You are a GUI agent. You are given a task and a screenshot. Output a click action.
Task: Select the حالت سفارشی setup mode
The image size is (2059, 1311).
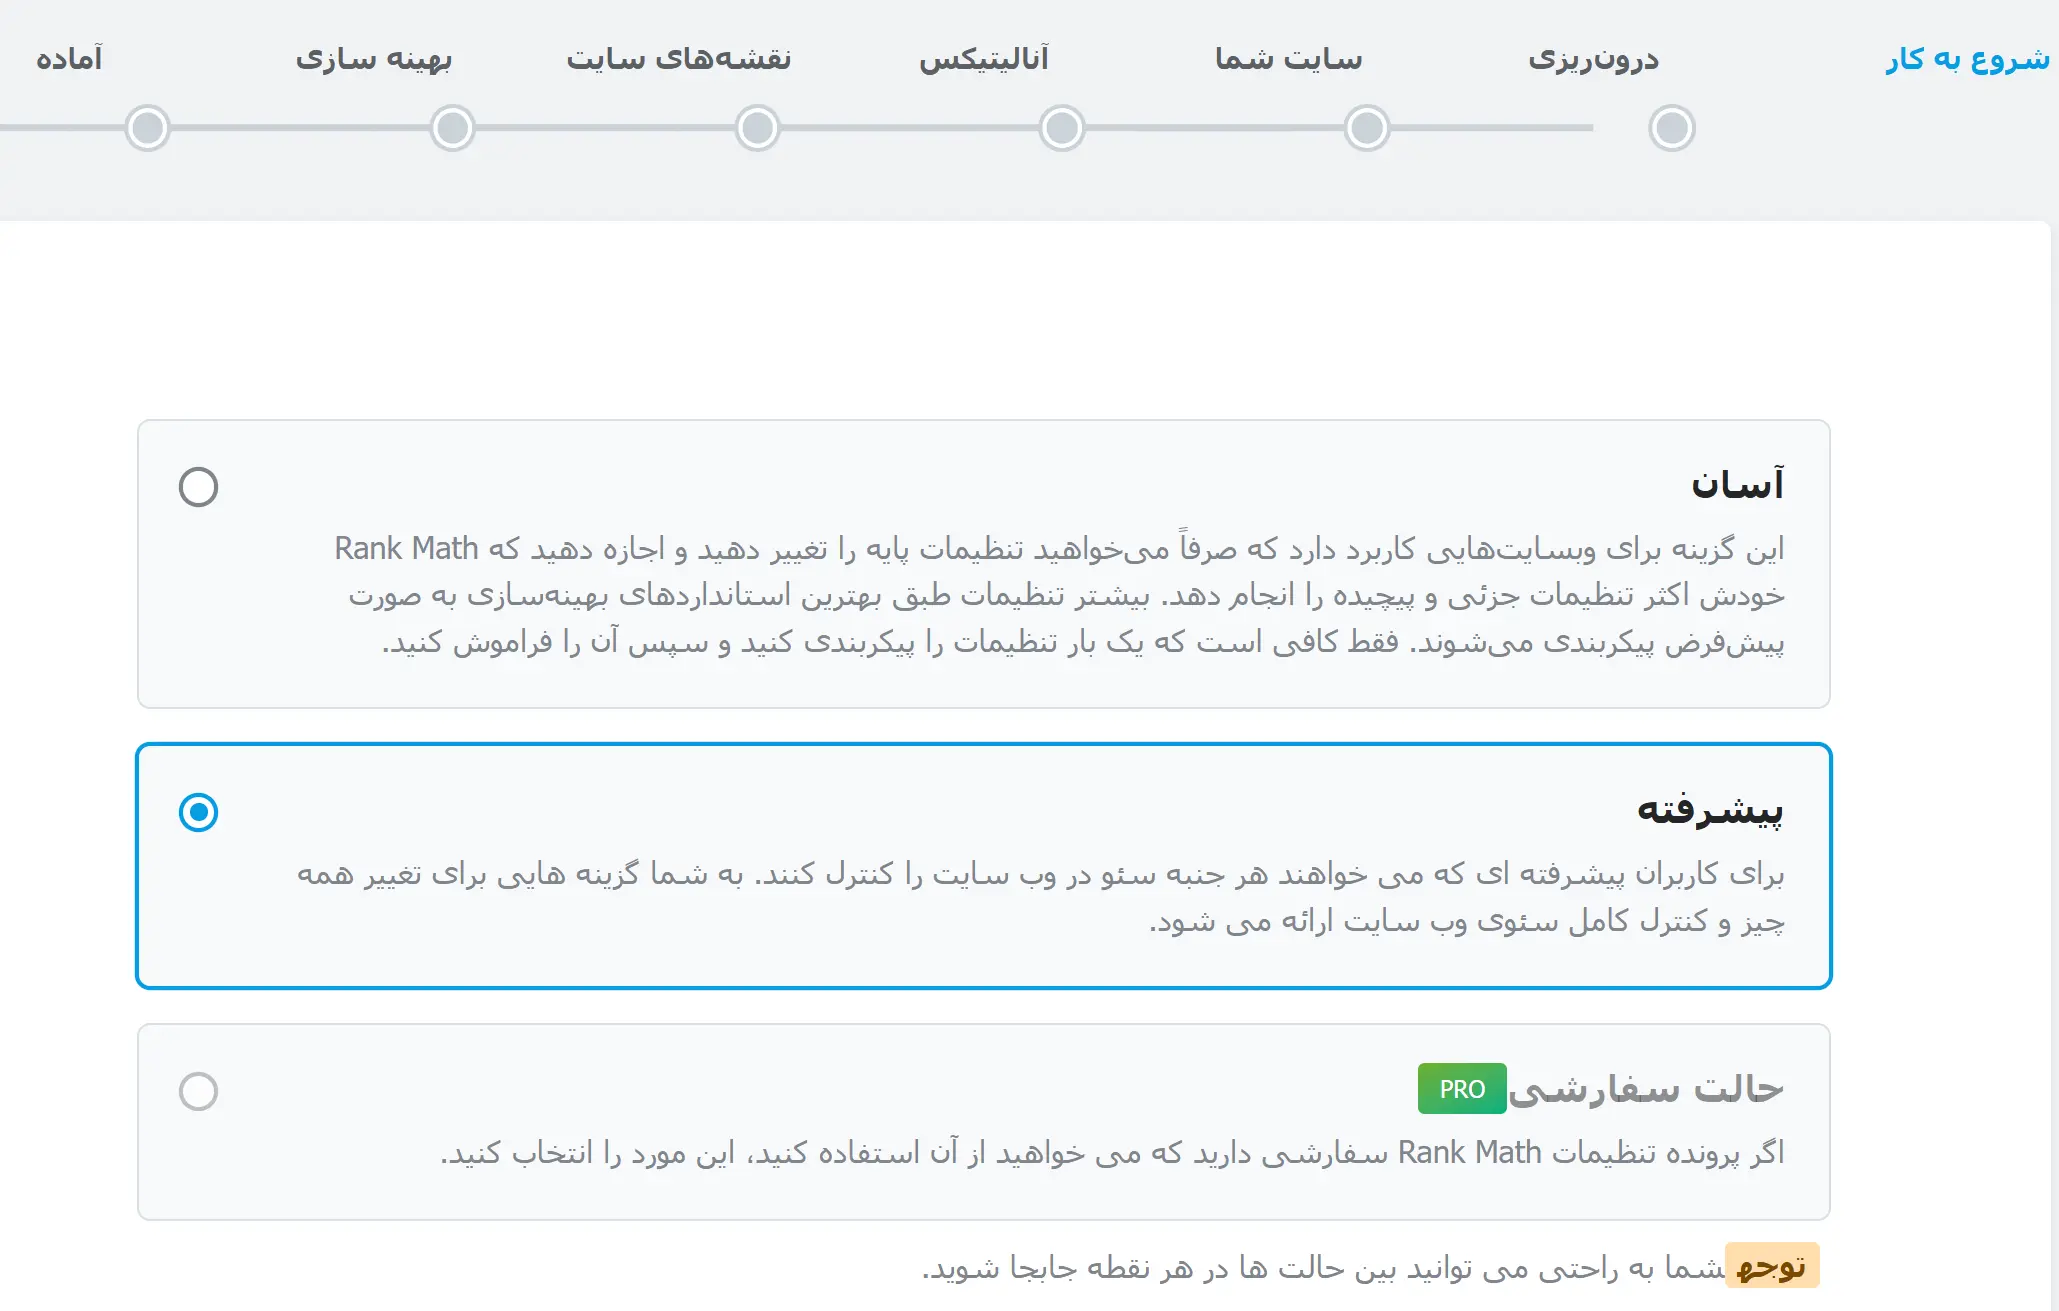coord(199,1092)
